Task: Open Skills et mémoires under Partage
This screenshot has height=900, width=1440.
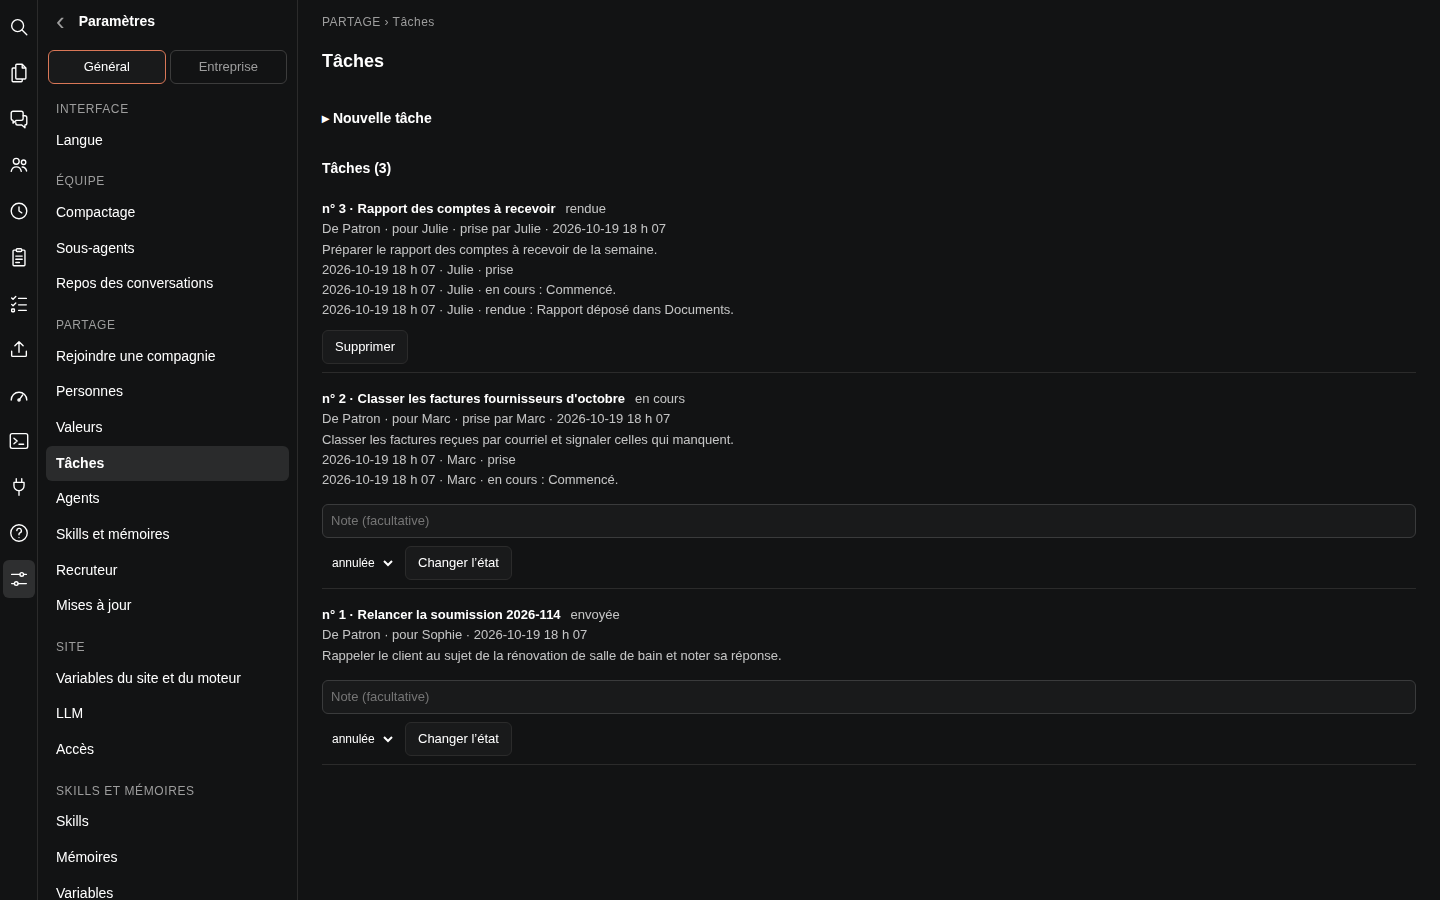Action: pos(167,534)
